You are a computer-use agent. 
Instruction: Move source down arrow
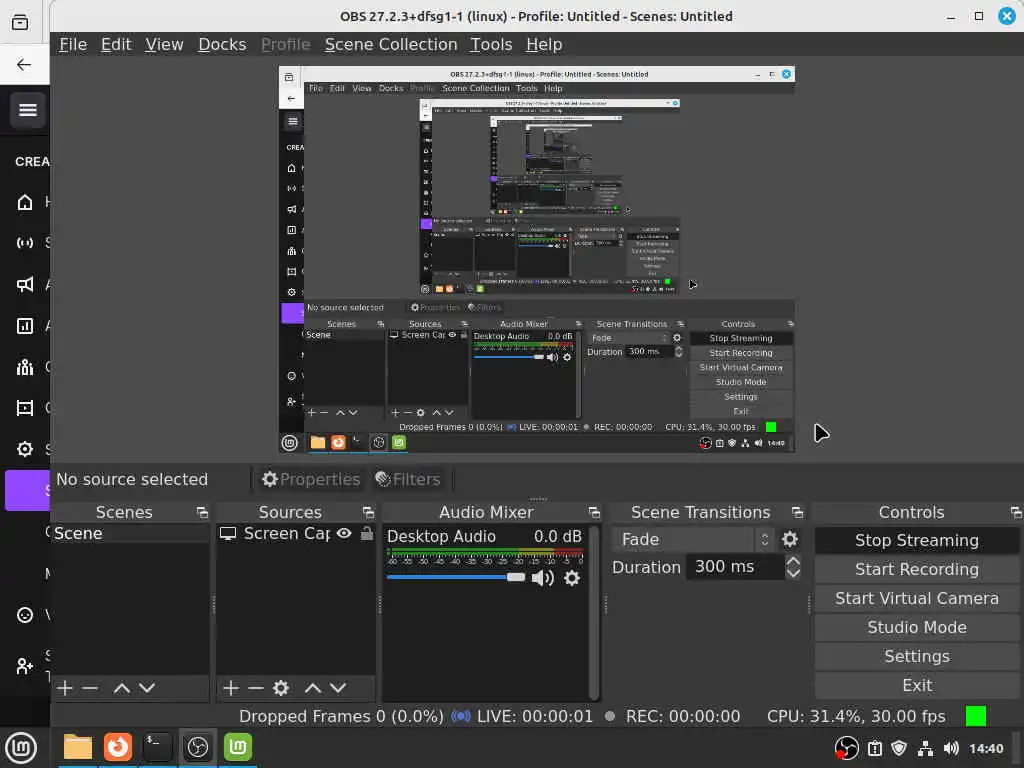[x=338, y=688]
